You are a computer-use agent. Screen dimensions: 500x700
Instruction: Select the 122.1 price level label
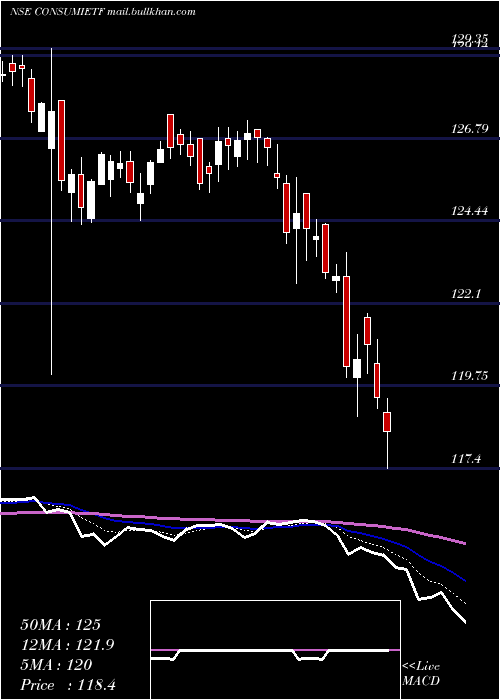466,294
